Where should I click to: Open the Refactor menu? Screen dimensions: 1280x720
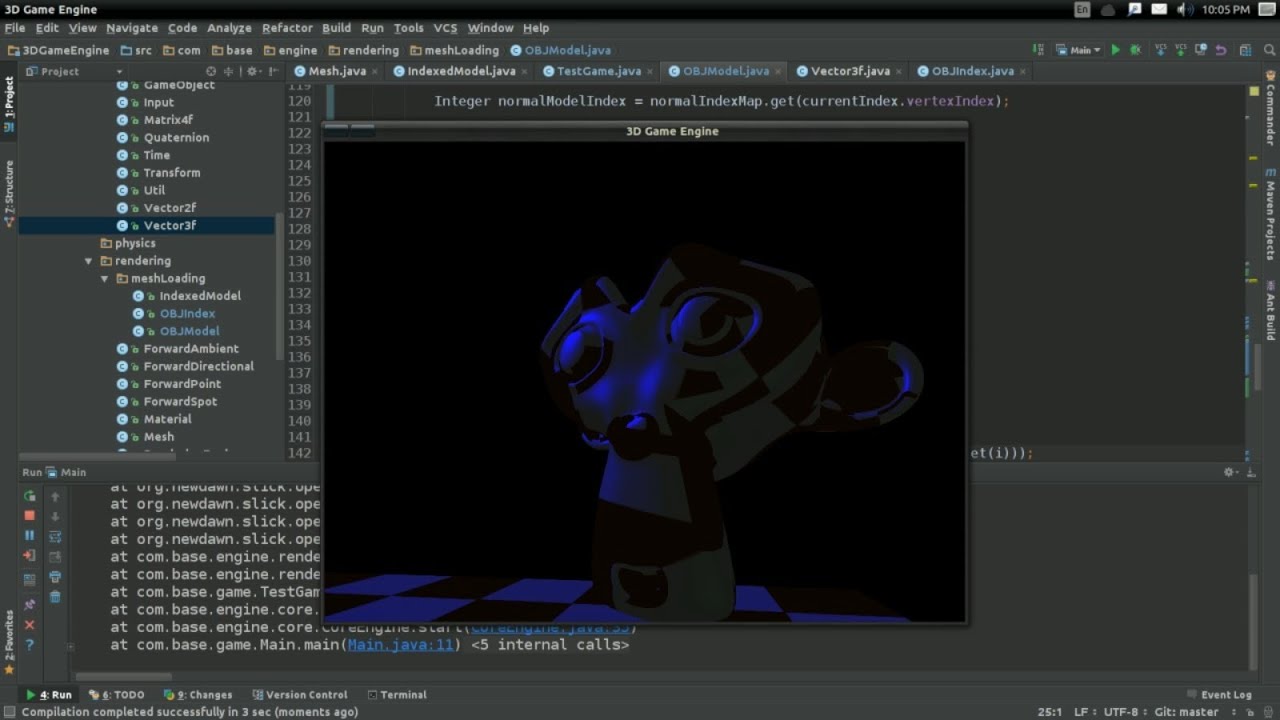pos(287,28)
